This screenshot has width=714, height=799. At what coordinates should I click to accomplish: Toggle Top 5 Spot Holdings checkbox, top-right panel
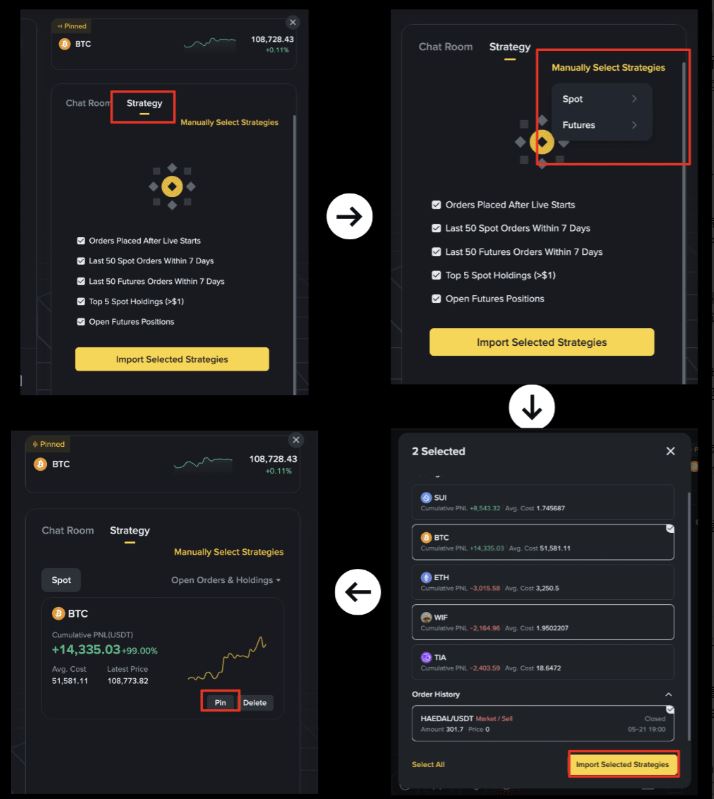pos(436,275)
